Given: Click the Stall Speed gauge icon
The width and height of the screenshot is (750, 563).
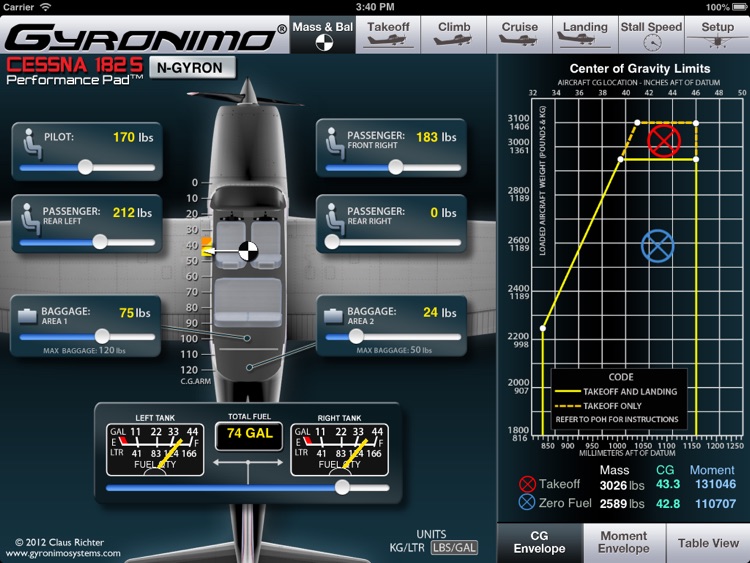Looking at the screenshot, I should coord(652,43).
